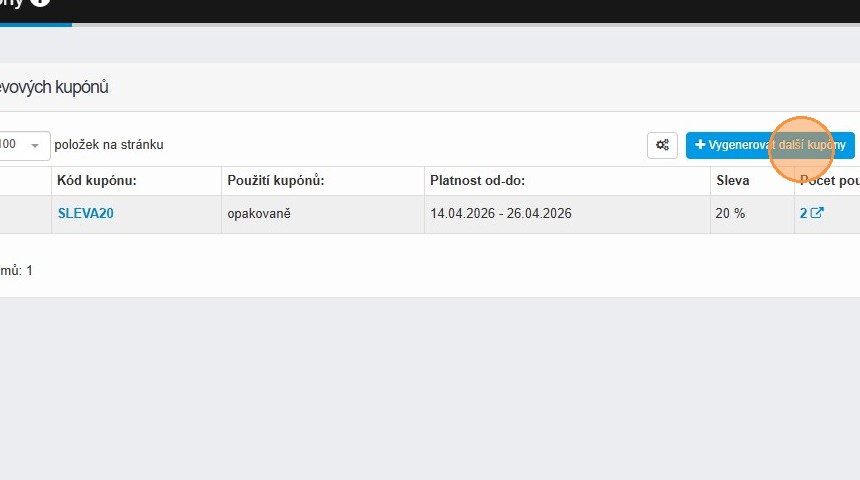
Task: Click the total records count text
Action: click(16, 270)
